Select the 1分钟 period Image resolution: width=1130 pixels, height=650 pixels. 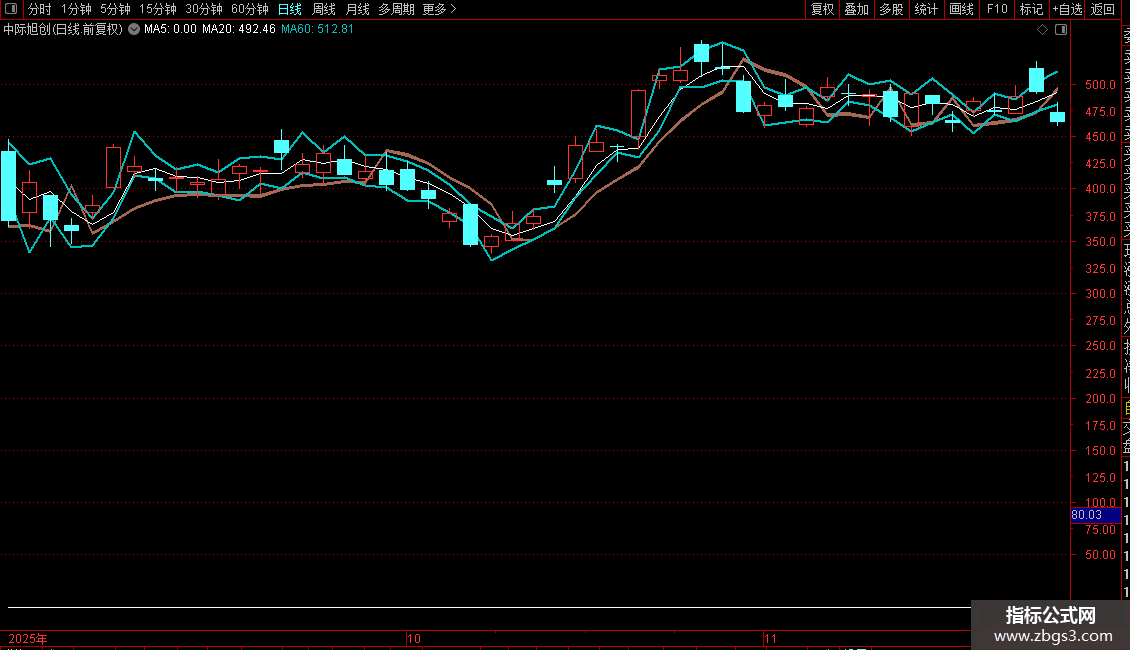coord(76,9)
